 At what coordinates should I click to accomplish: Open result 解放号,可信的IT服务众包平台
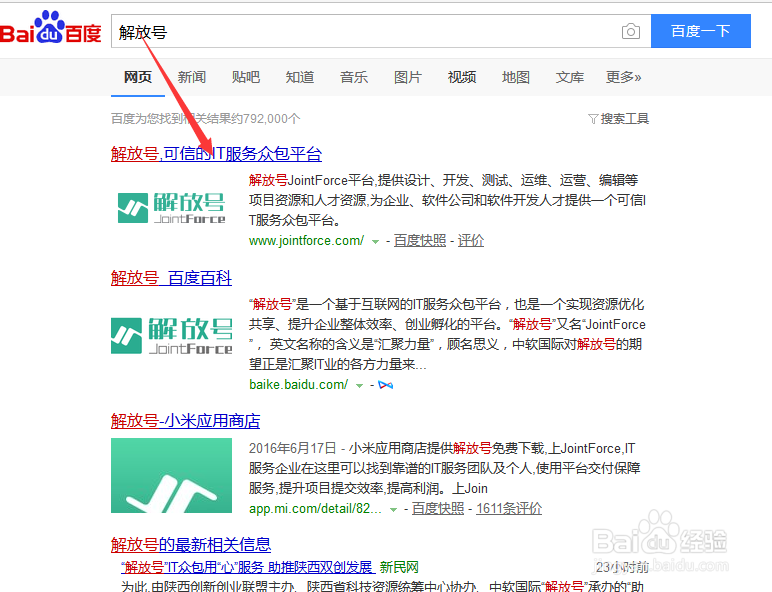point(216,154)
